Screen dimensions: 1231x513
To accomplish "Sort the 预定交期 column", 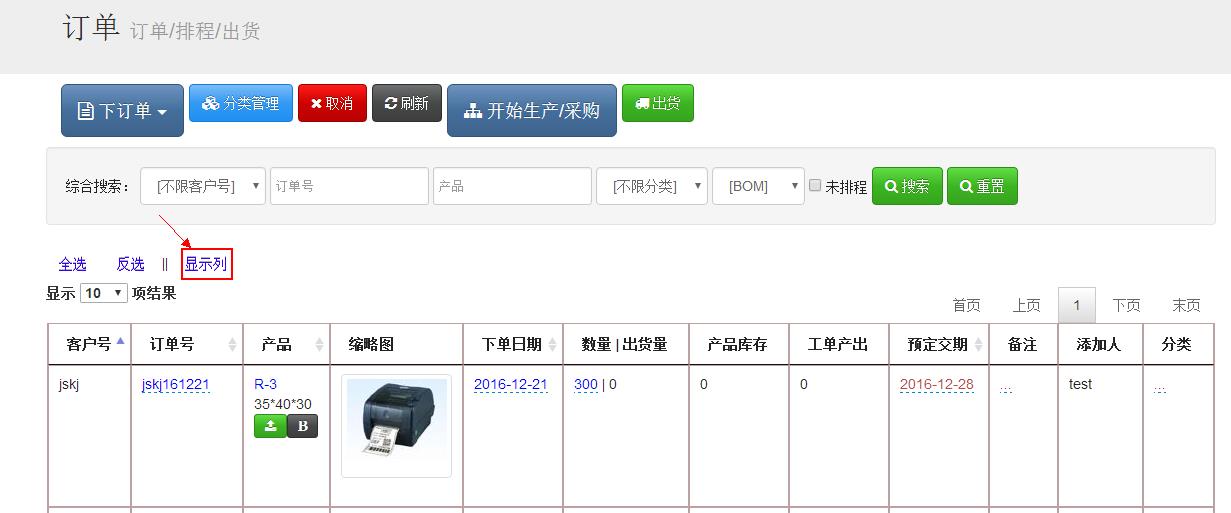I will click(977, 344).
